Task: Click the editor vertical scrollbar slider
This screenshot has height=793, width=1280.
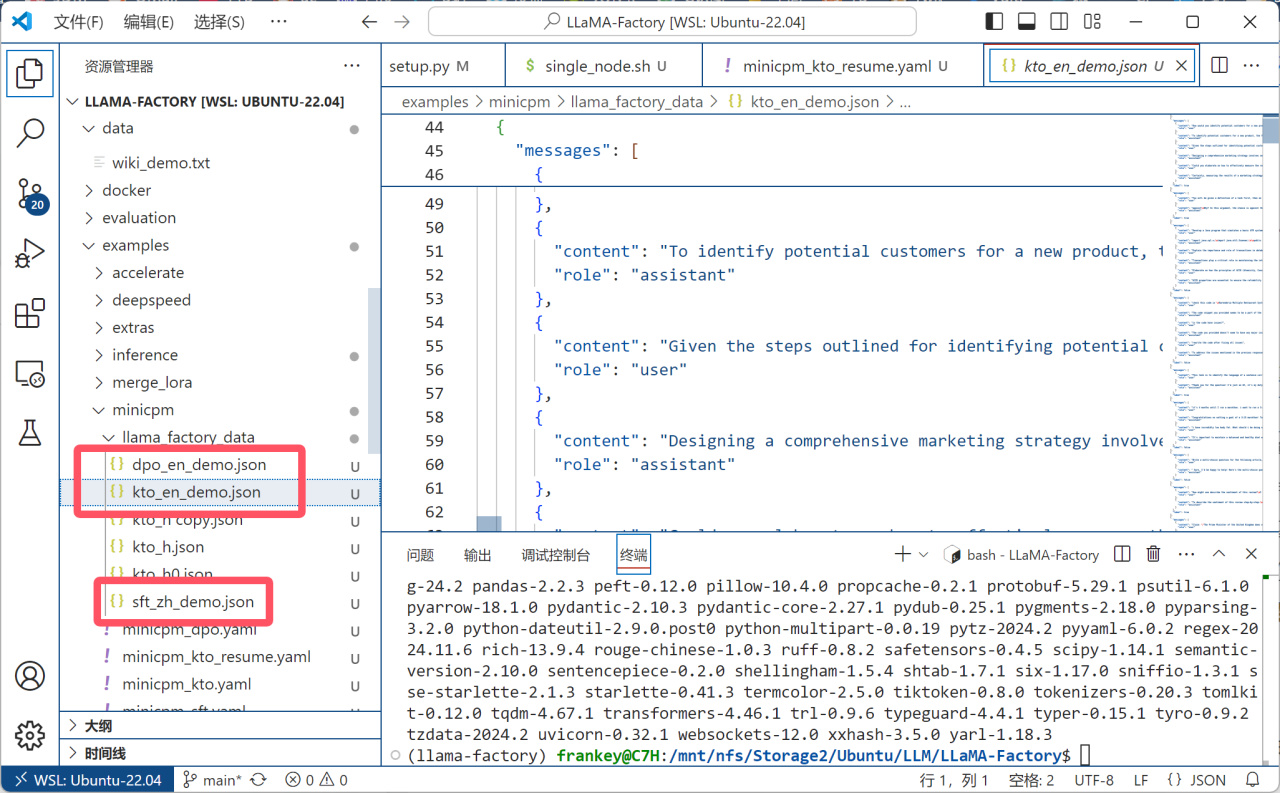Action: click(x=1271, y=131)
